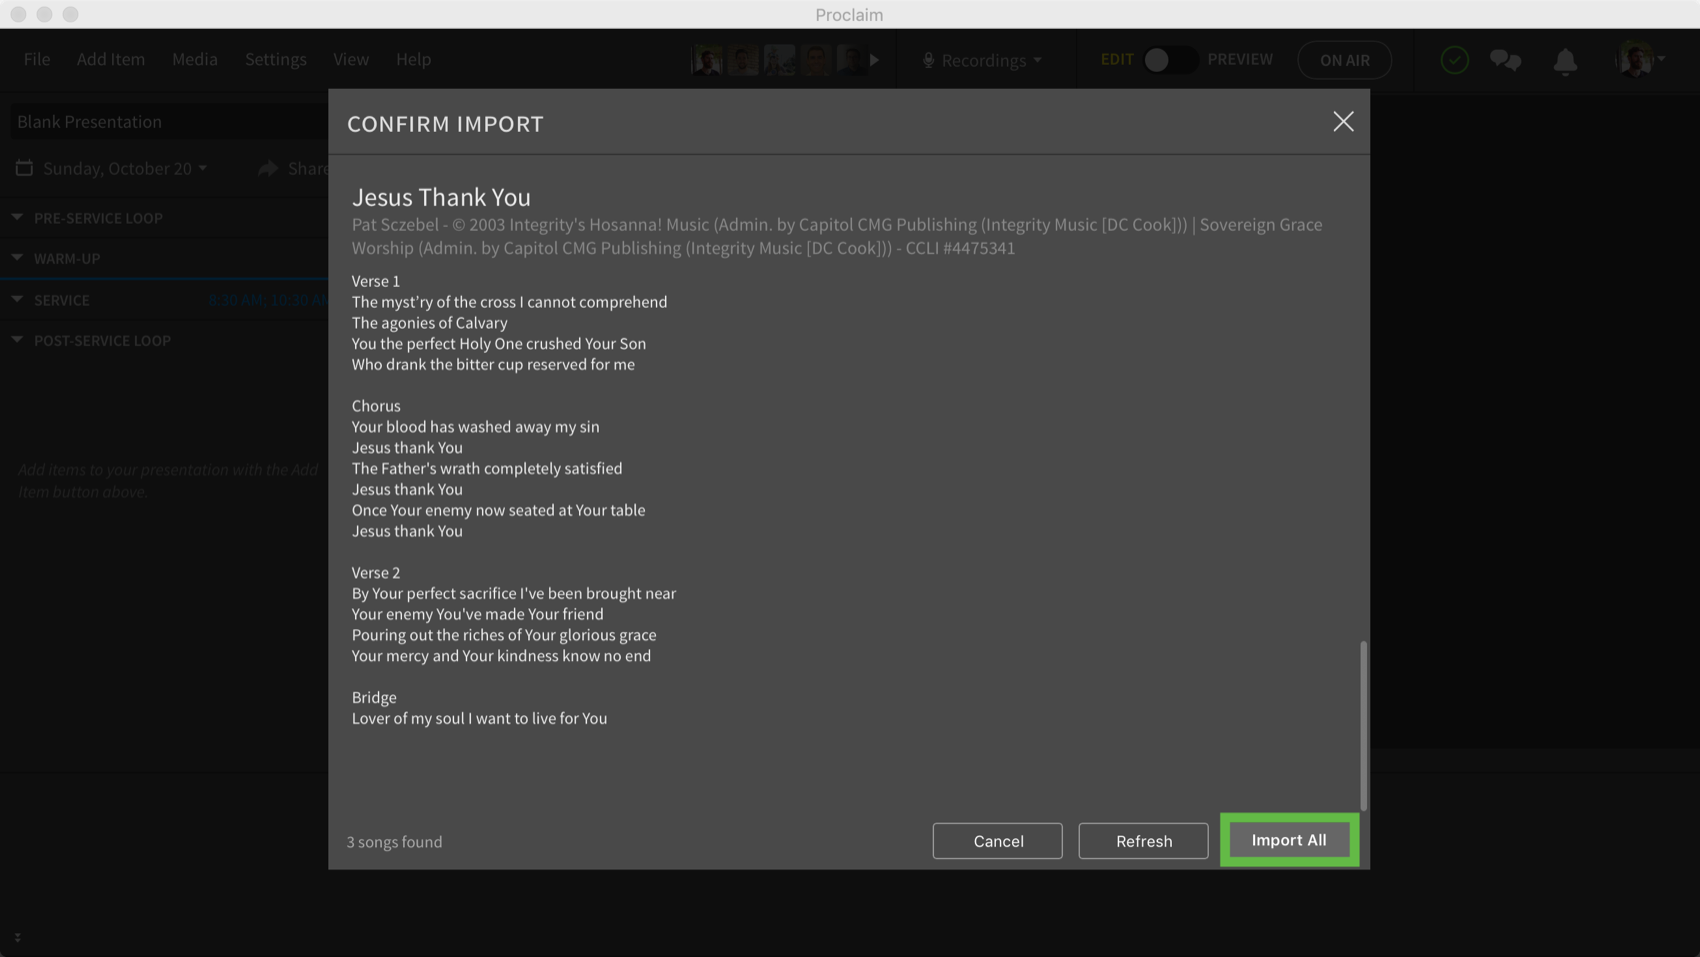Open the Recordings dropdown
This screenshot has height=957, width=1700.
pos(983,60)
